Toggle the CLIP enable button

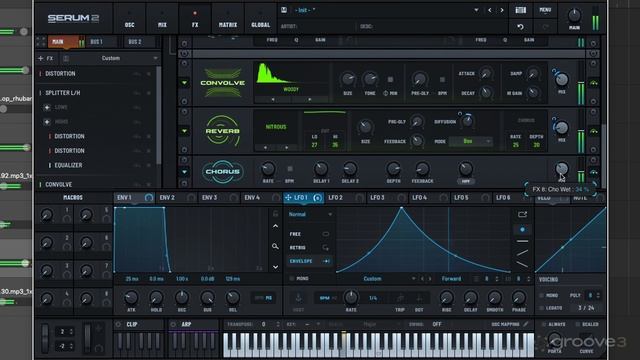coord(119,324)
